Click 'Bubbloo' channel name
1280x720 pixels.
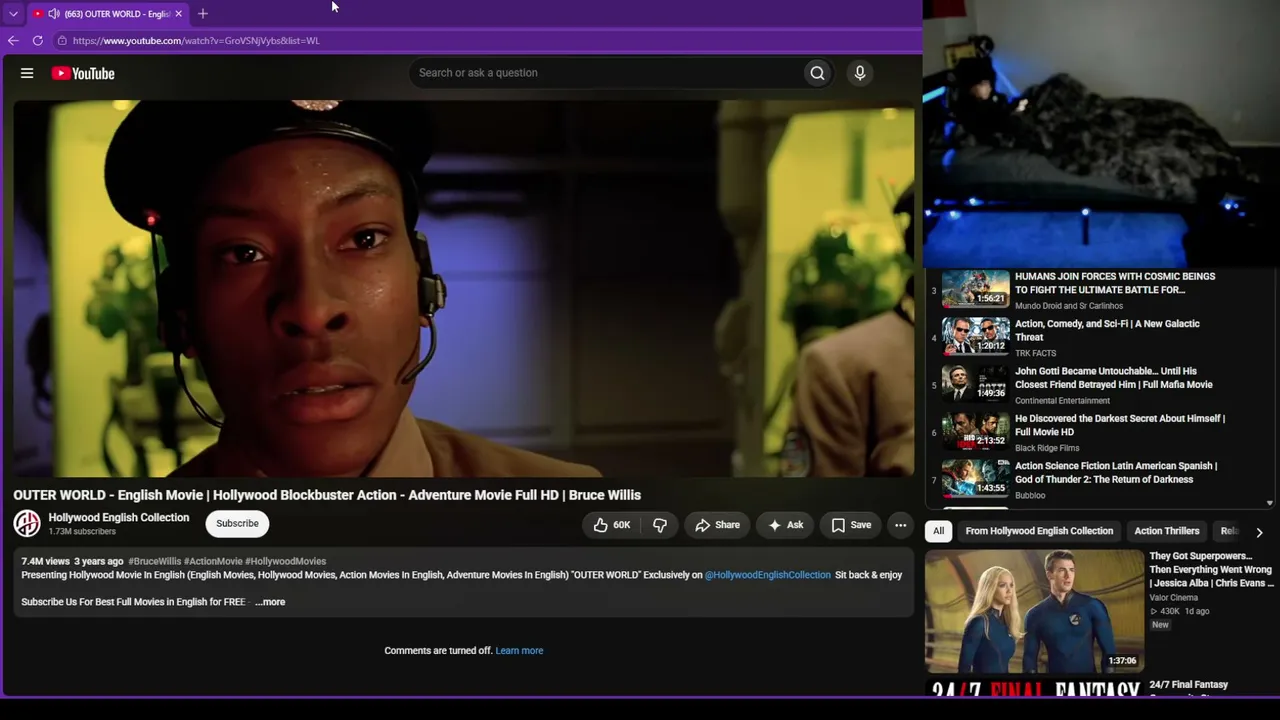point(1030,495)
